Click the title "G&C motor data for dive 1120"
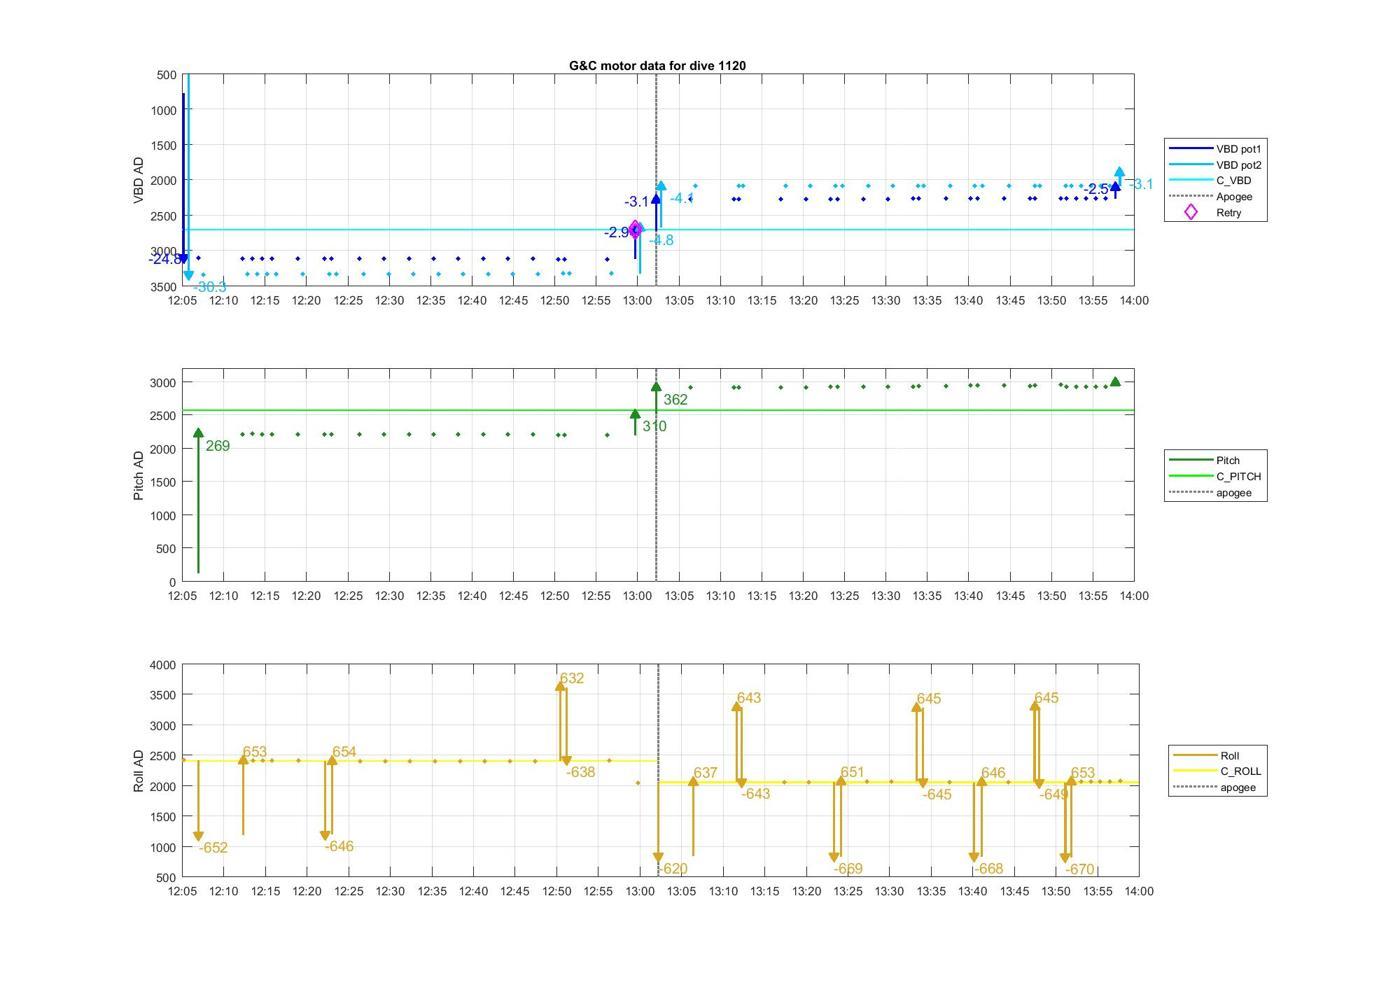Image resolution: width=1400 pixels, height=986 pixels. (657, 66)
